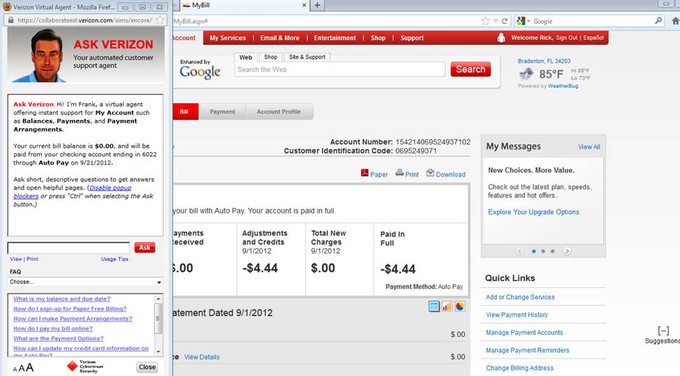Open a new tab with plus button
The height and width of the screenshot is (376, 680).
tap(317, 5)
